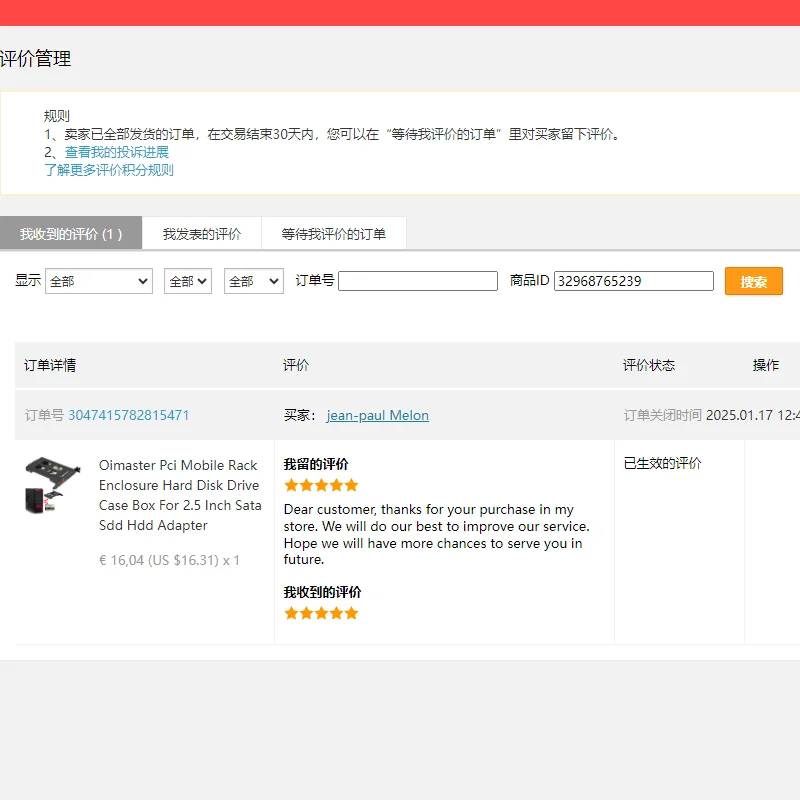Image resolution: width=800 pixels, height=800 pixels.
Task: Click the 商品ID input field
Action: coord(633,281)
